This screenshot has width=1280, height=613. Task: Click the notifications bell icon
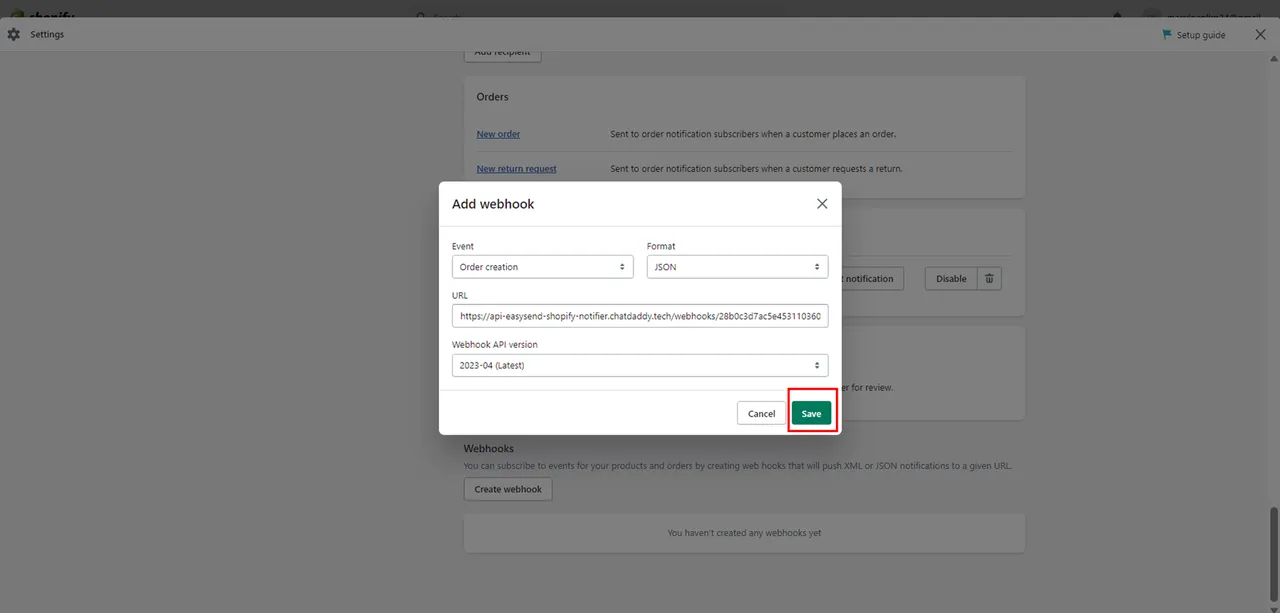(x=1117, y=15)
